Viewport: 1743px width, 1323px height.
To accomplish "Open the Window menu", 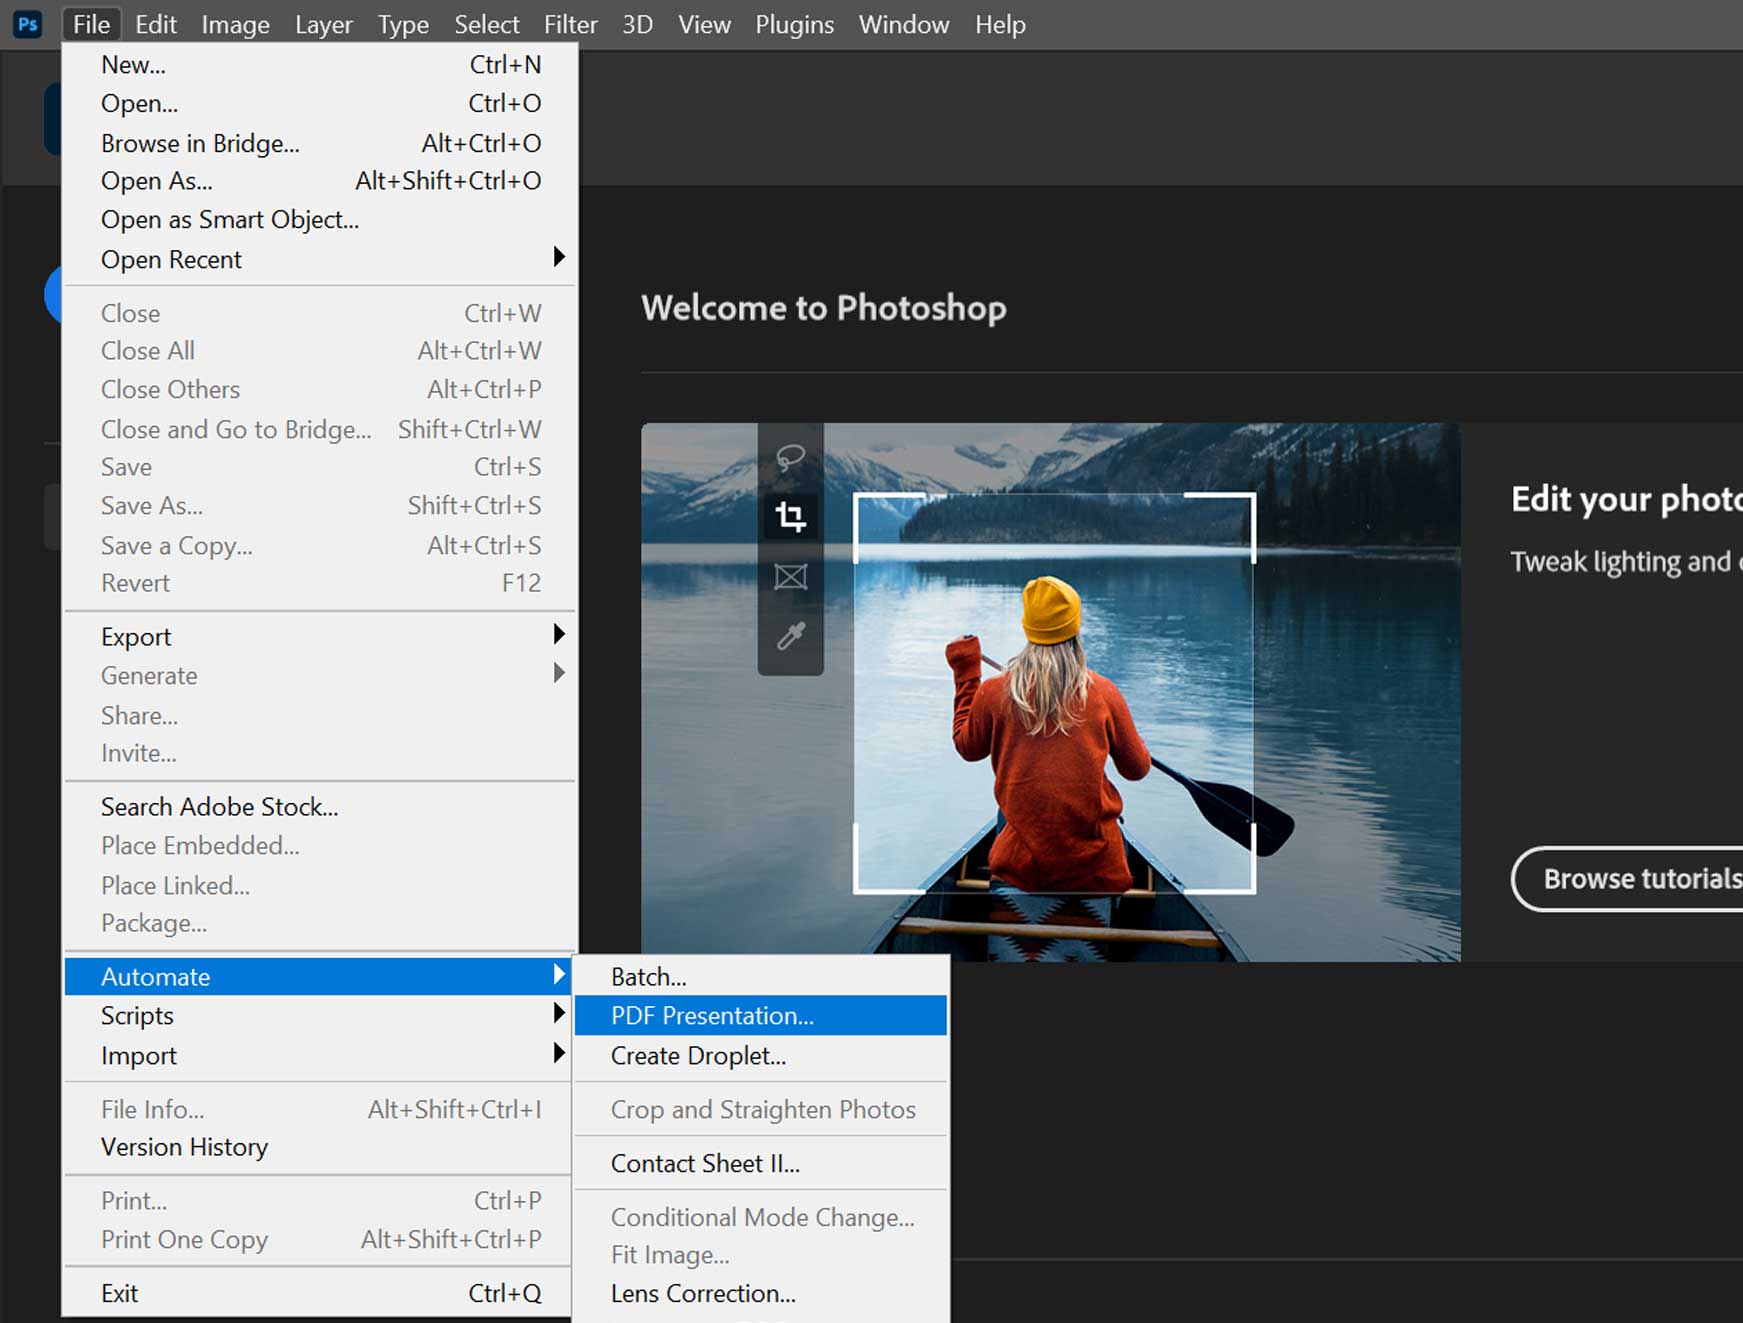I will pos(904,24).
